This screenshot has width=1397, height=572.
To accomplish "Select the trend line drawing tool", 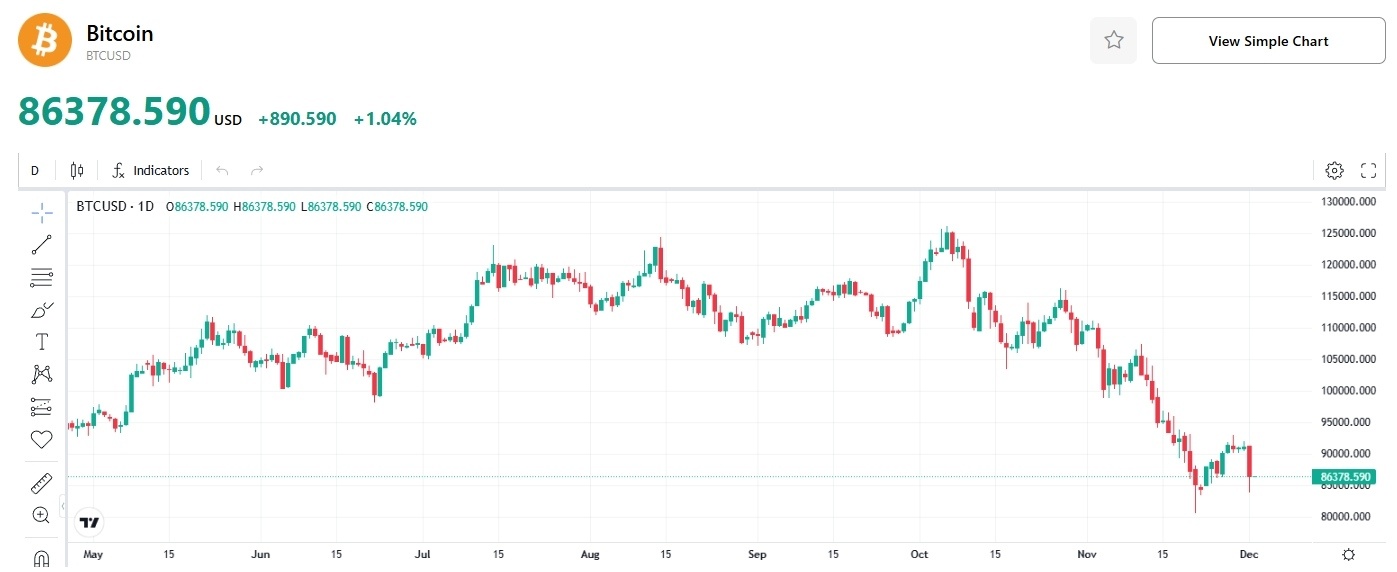I will (41, 244).
